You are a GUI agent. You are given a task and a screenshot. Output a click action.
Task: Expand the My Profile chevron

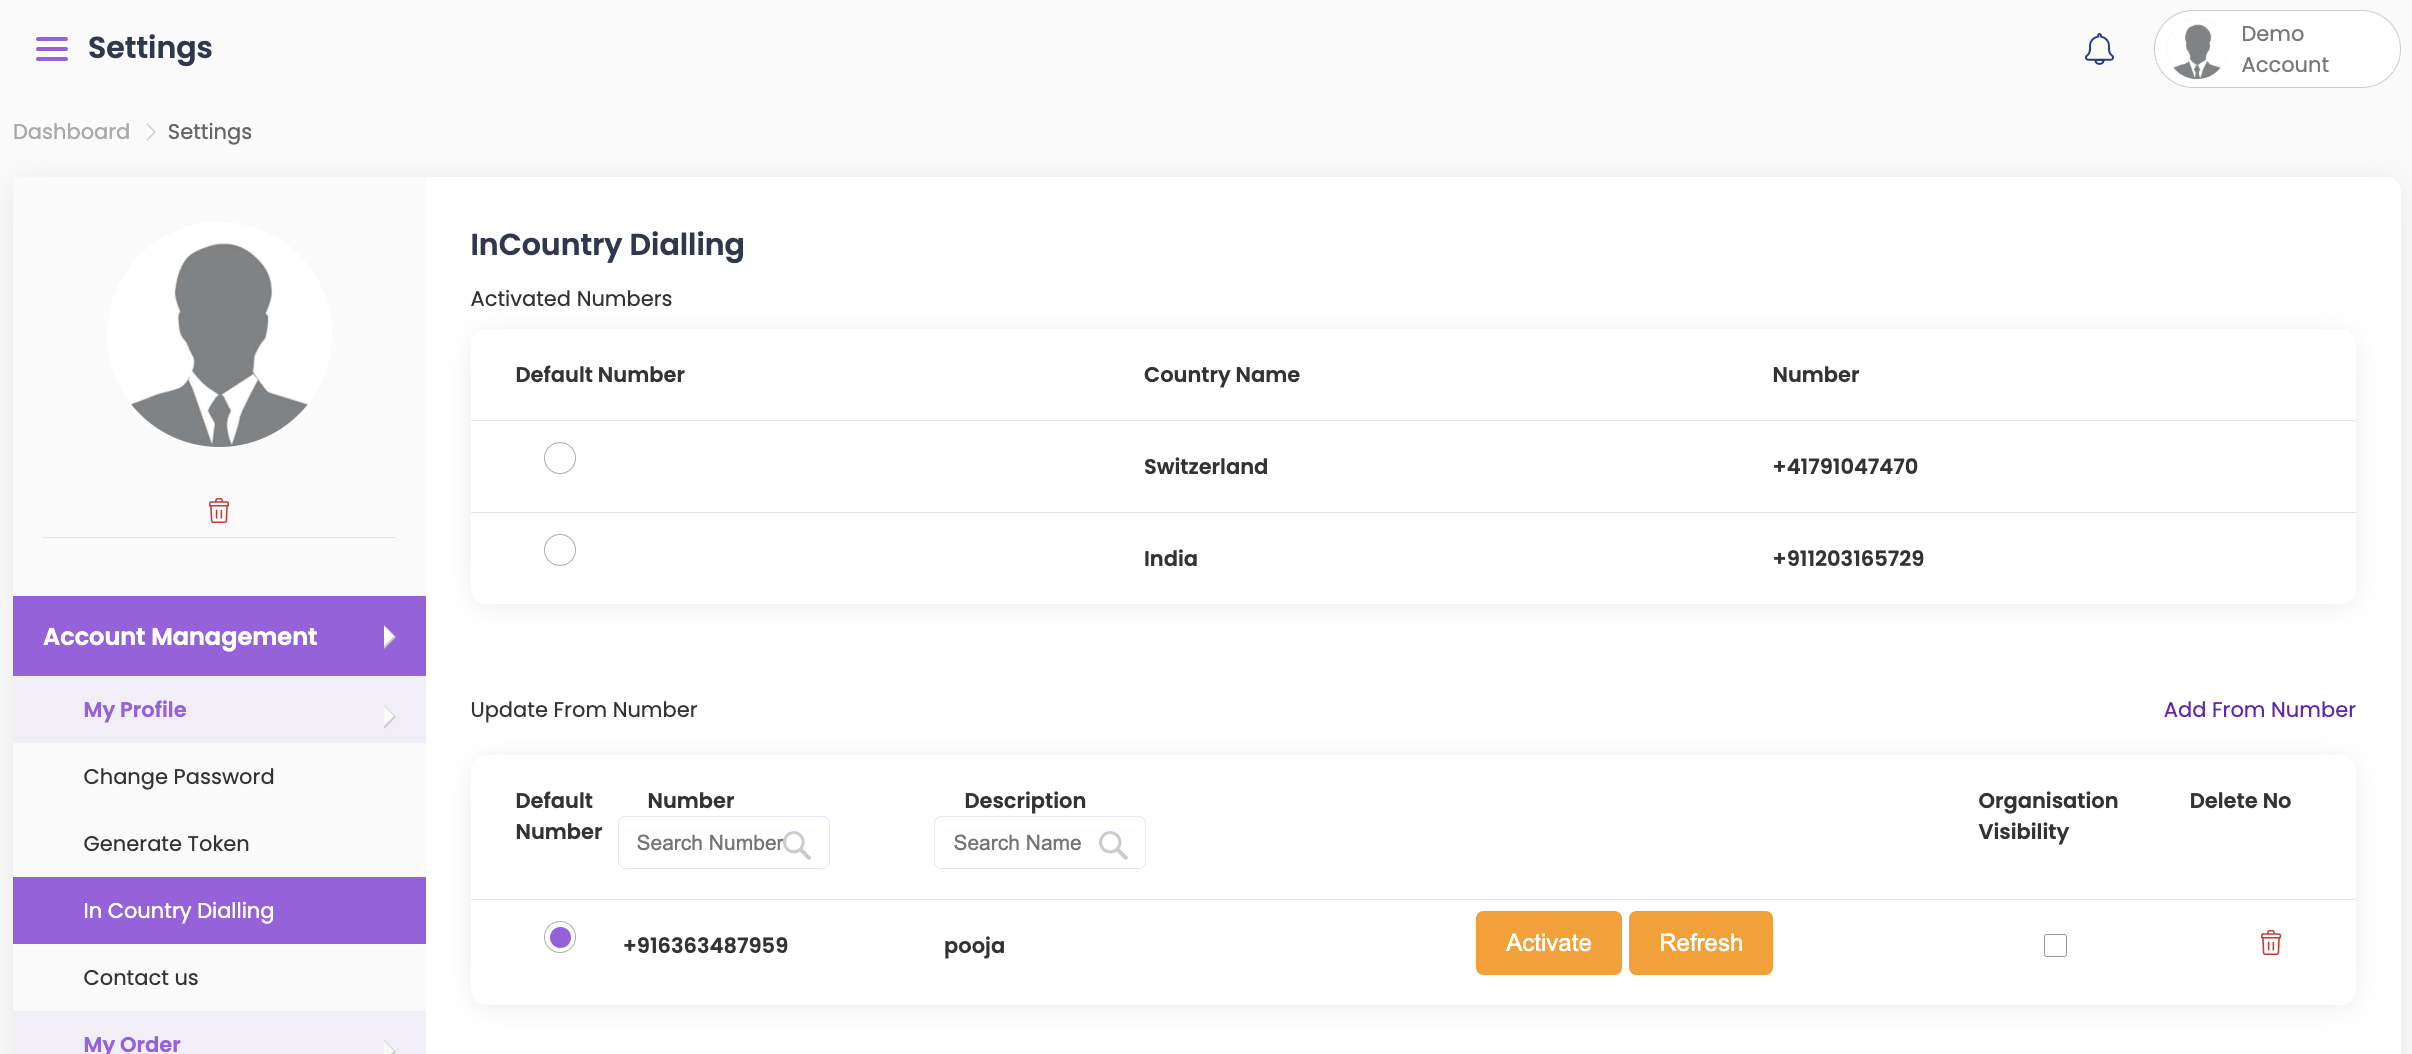(x=389, y=716)
